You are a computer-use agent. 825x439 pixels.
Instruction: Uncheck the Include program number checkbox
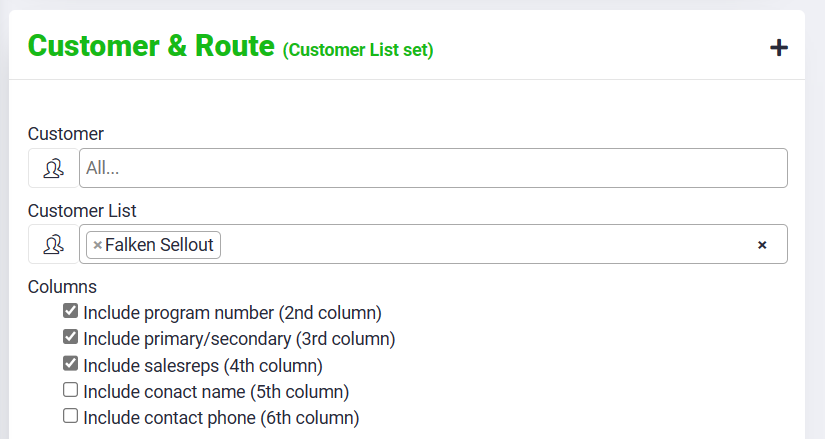(x=71, y=311)
